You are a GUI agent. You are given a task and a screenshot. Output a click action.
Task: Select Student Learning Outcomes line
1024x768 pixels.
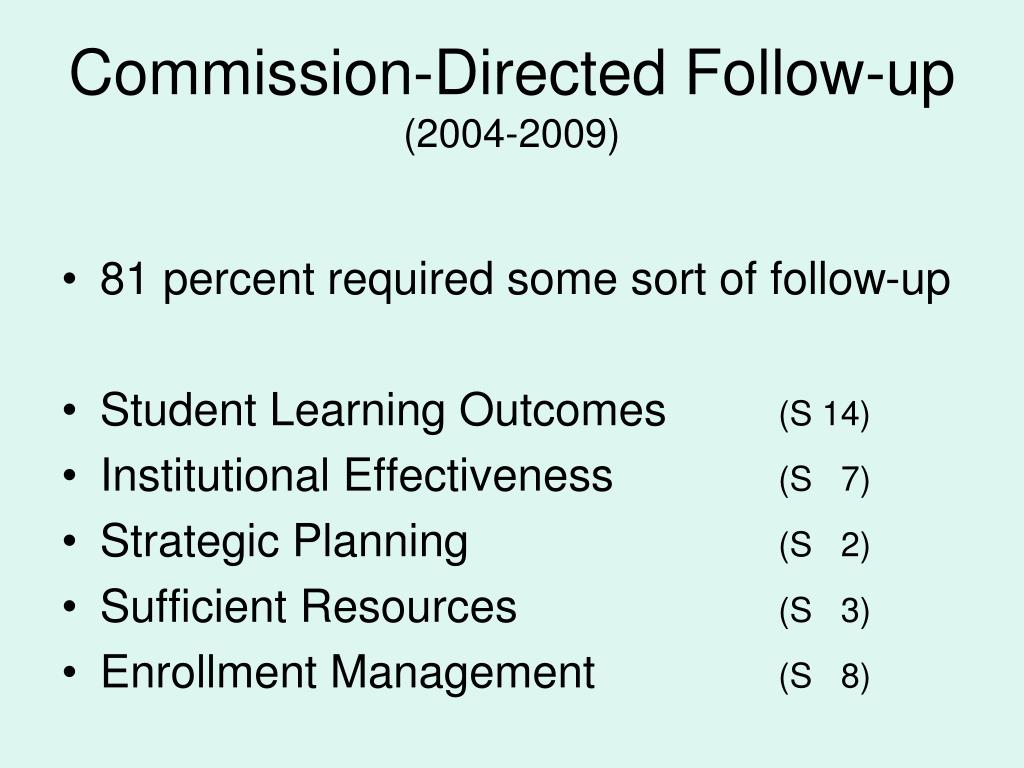[x=383, y=410]
